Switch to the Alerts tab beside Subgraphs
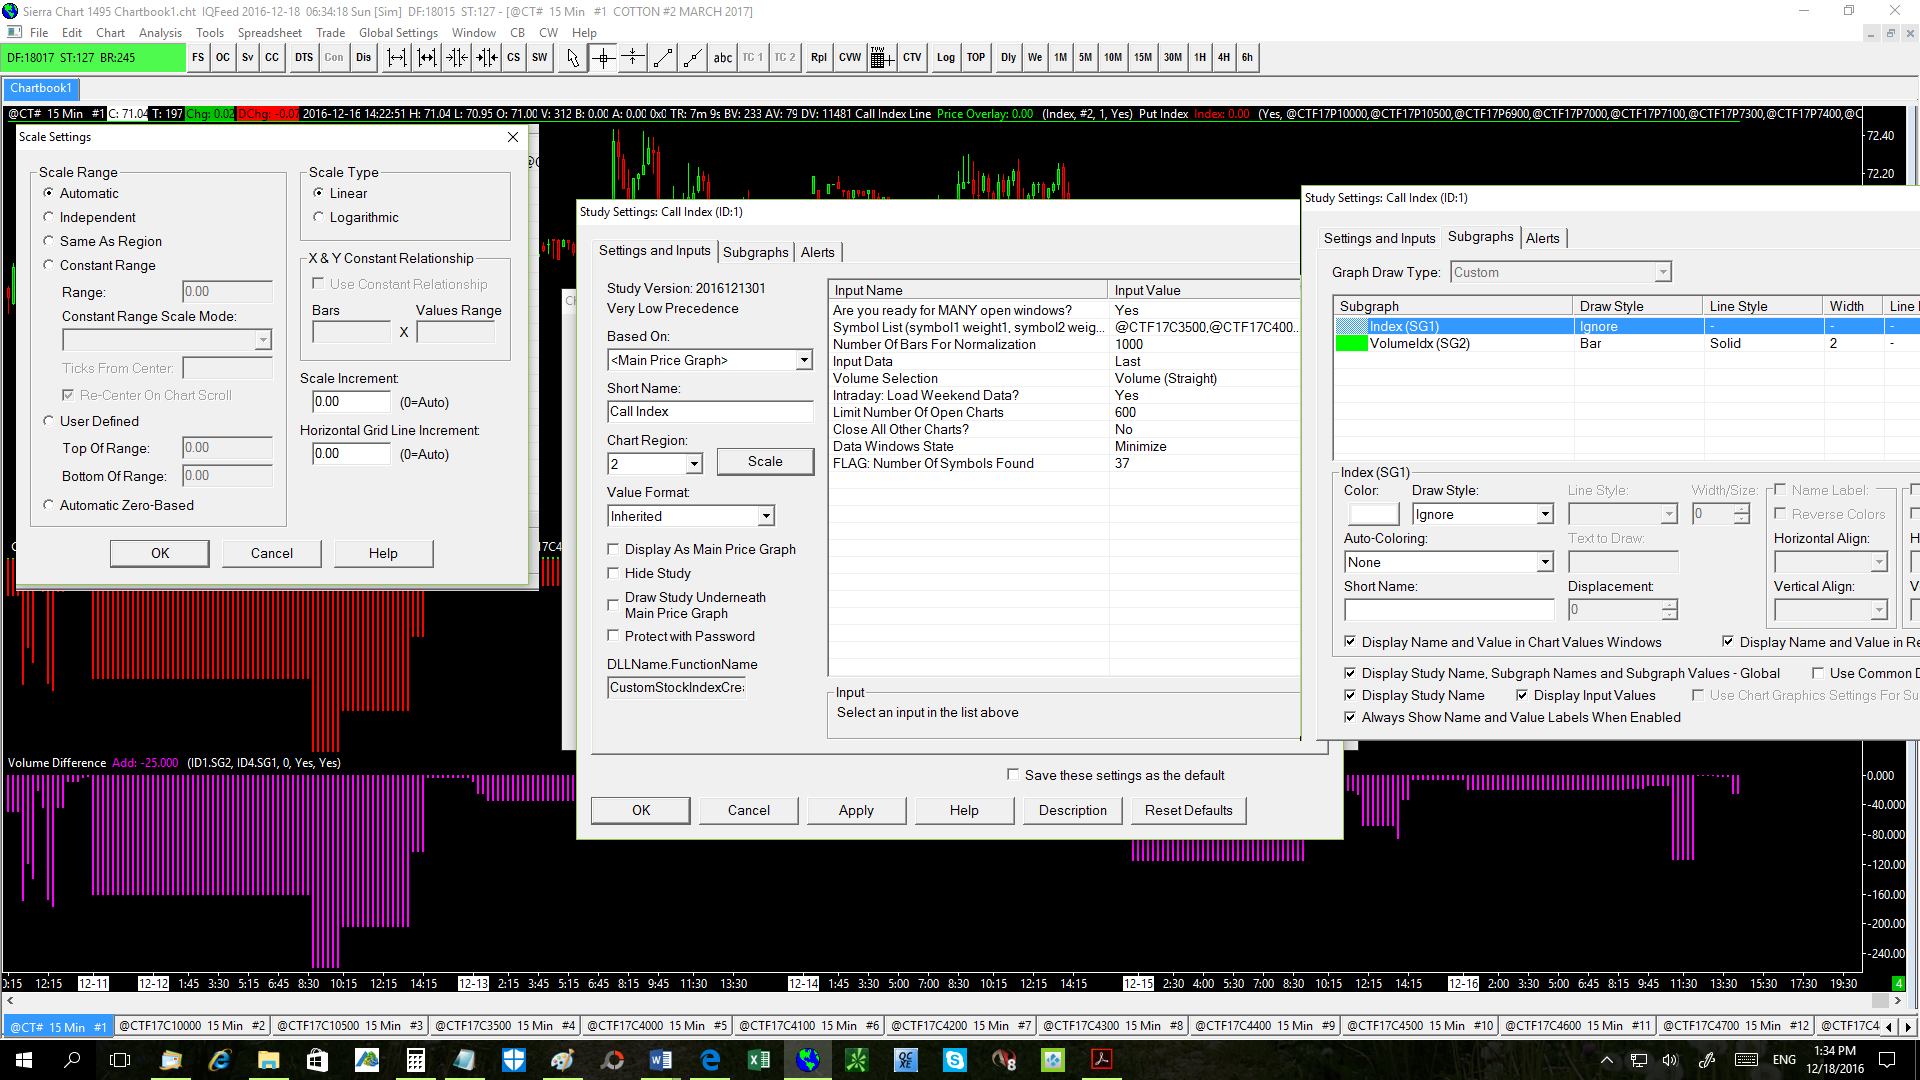This screenshot has width=1920, height=1080. coord(817,252)
